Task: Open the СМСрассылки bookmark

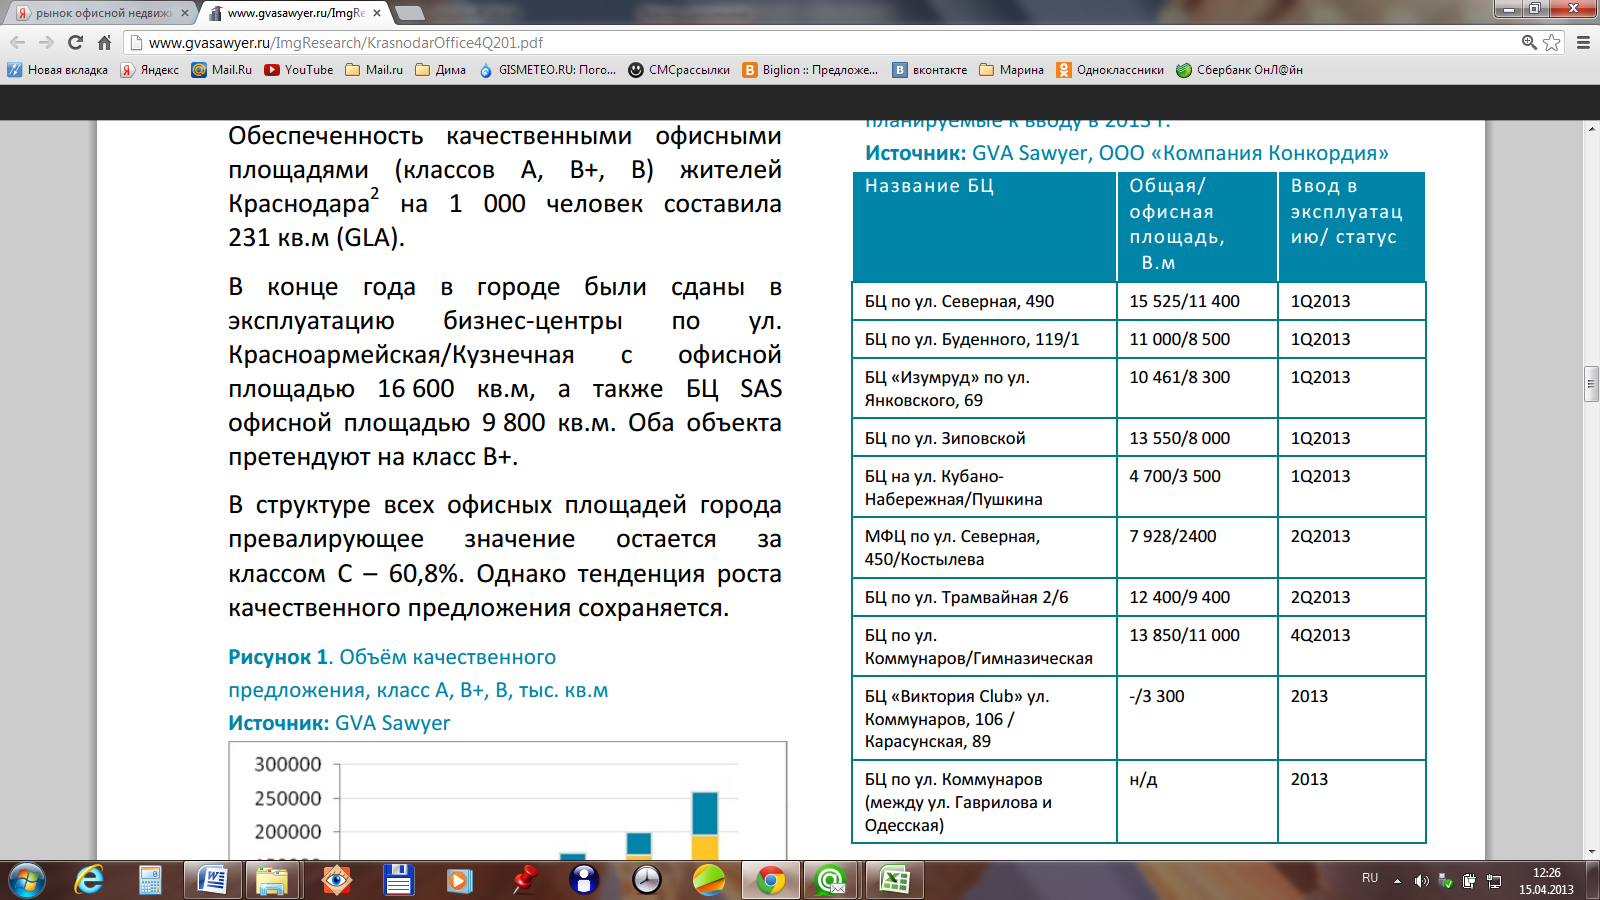Action: click(x=679, y=70)
